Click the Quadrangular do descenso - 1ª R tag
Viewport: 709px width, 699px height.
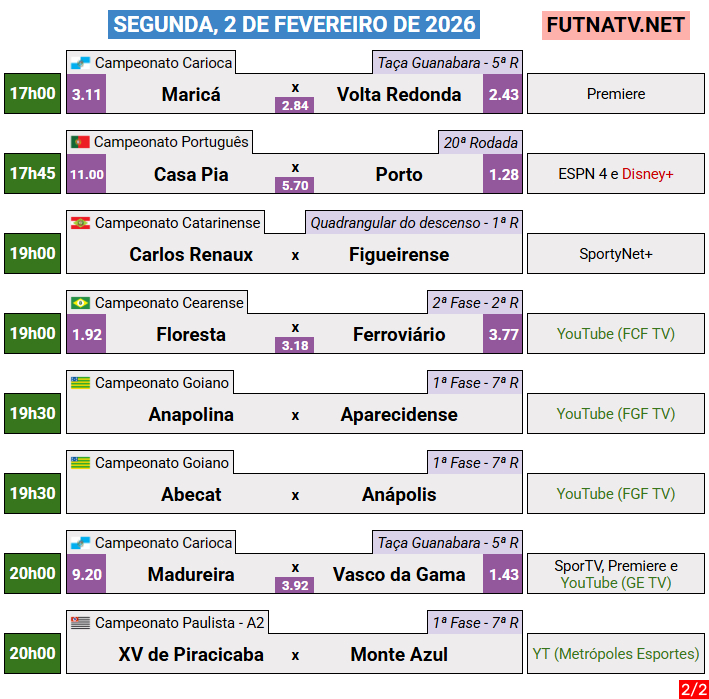pos(413,223)
